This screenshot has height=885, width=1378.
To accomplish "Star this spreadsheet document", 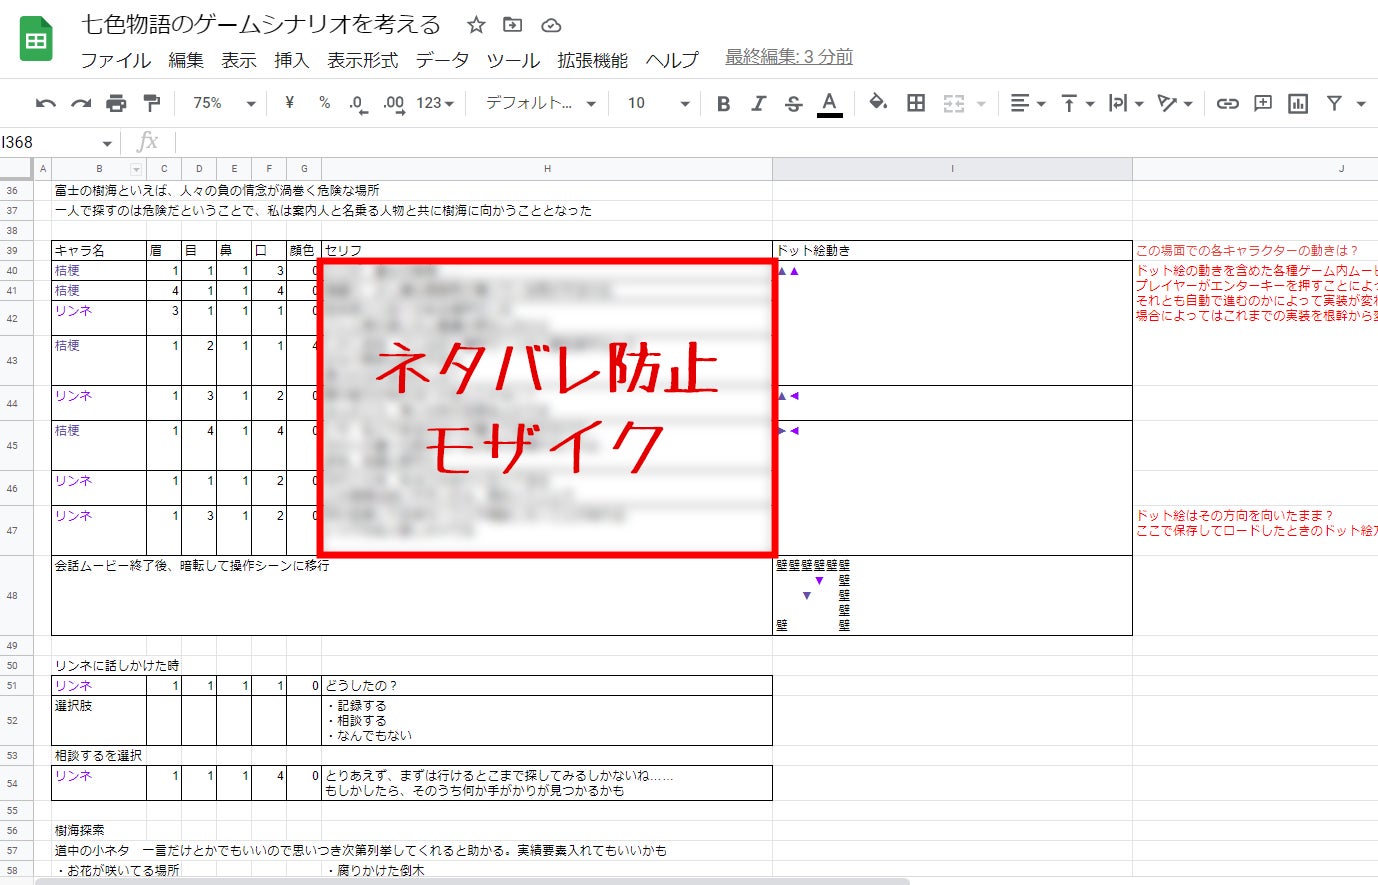I will tap(476, 25).
